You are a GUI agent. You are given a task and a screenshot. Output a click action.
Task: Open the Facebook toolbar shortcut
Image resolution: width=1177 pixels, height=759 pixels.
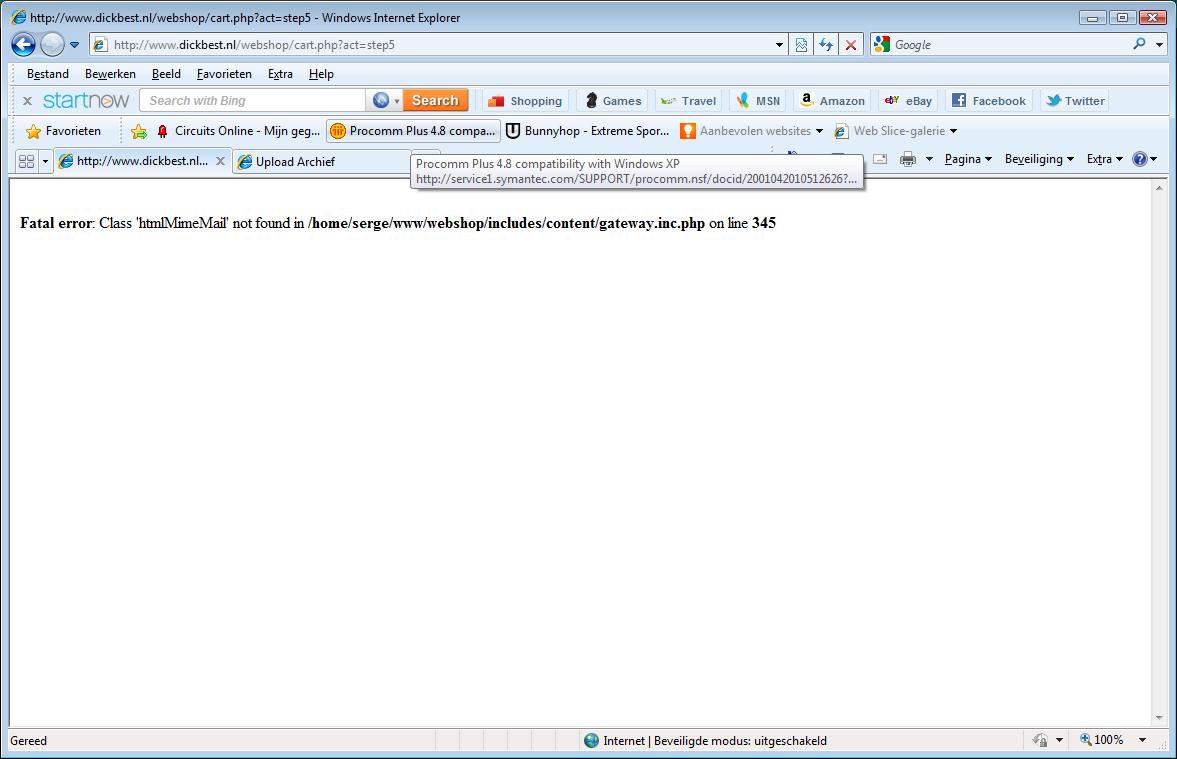tap(988, 101)
